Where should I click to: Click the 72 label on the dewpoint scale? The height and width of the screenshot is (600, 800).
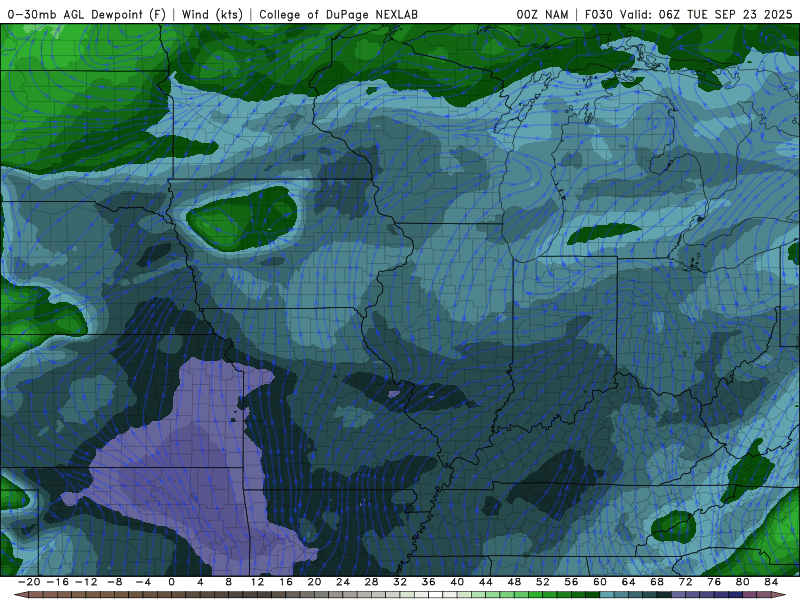tap(686, 582)
